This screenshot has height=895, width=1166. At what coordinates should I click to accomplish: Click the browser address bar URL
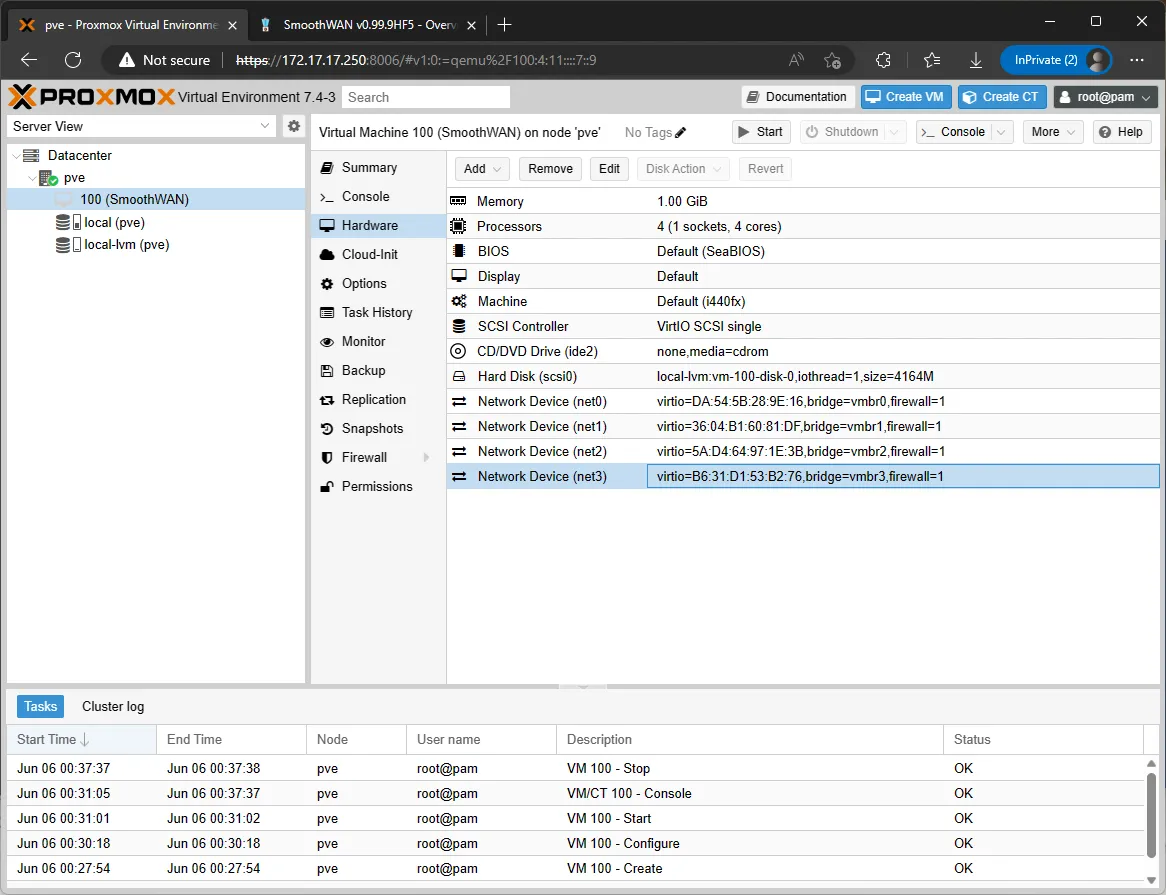[416, 60]
